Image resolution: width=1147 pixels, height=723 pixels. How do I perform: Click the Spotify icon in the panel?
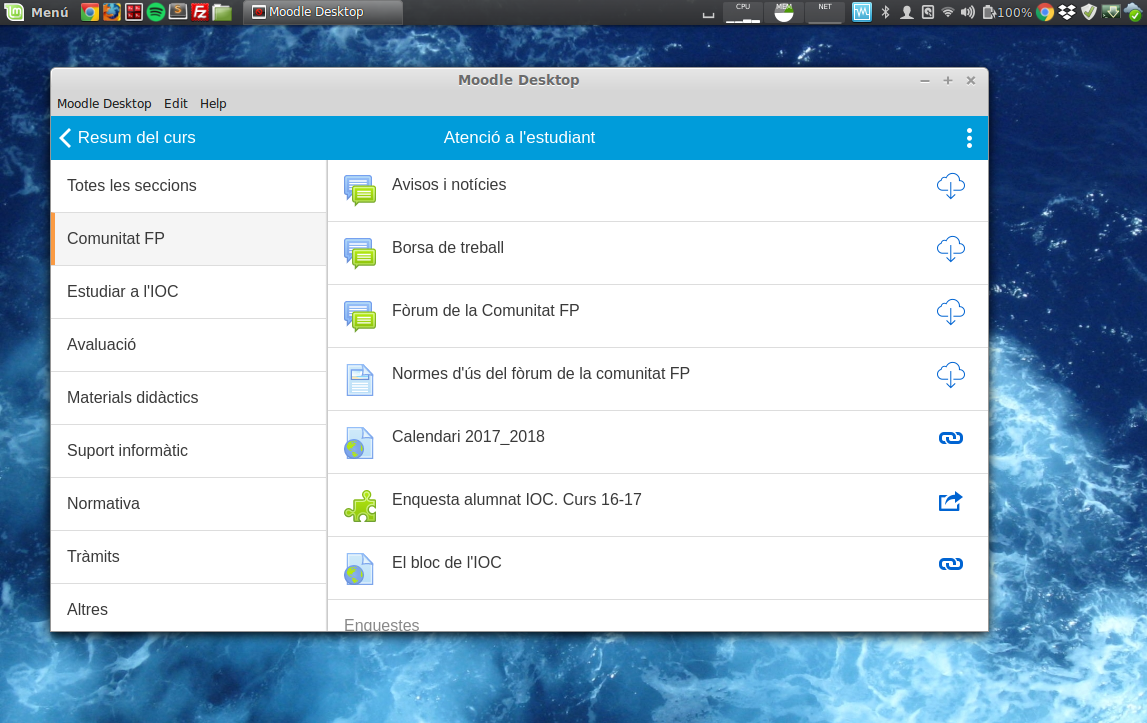point(156,13)
